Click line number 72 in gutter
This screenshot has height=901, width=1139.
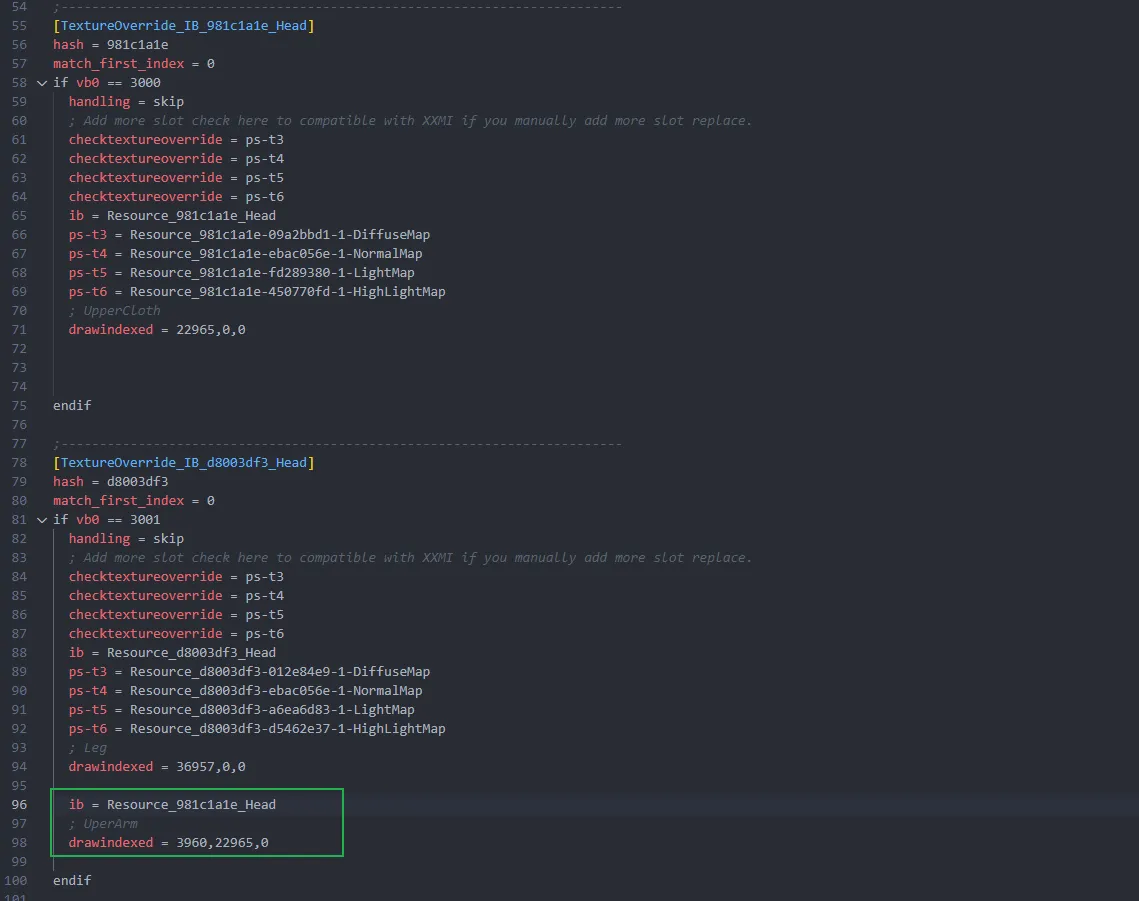(19, 349)
